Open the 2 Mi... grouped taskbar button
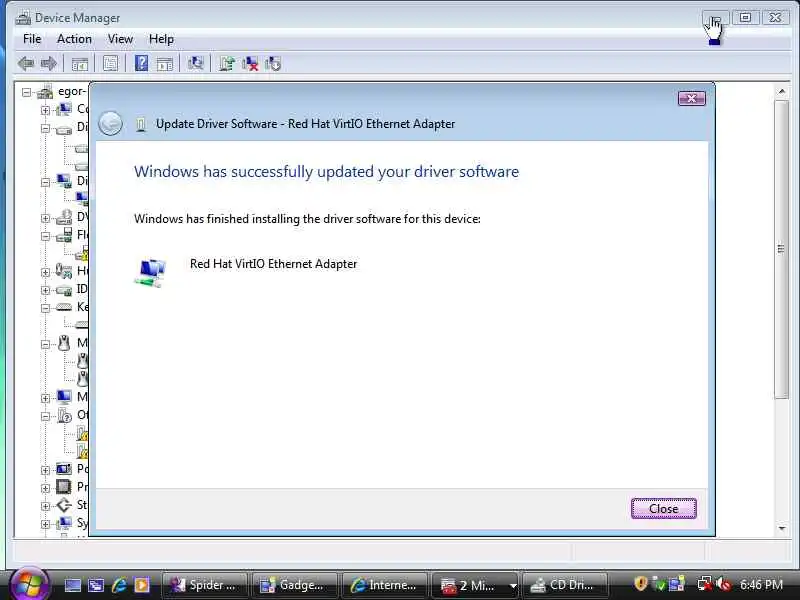 [476, 585]
